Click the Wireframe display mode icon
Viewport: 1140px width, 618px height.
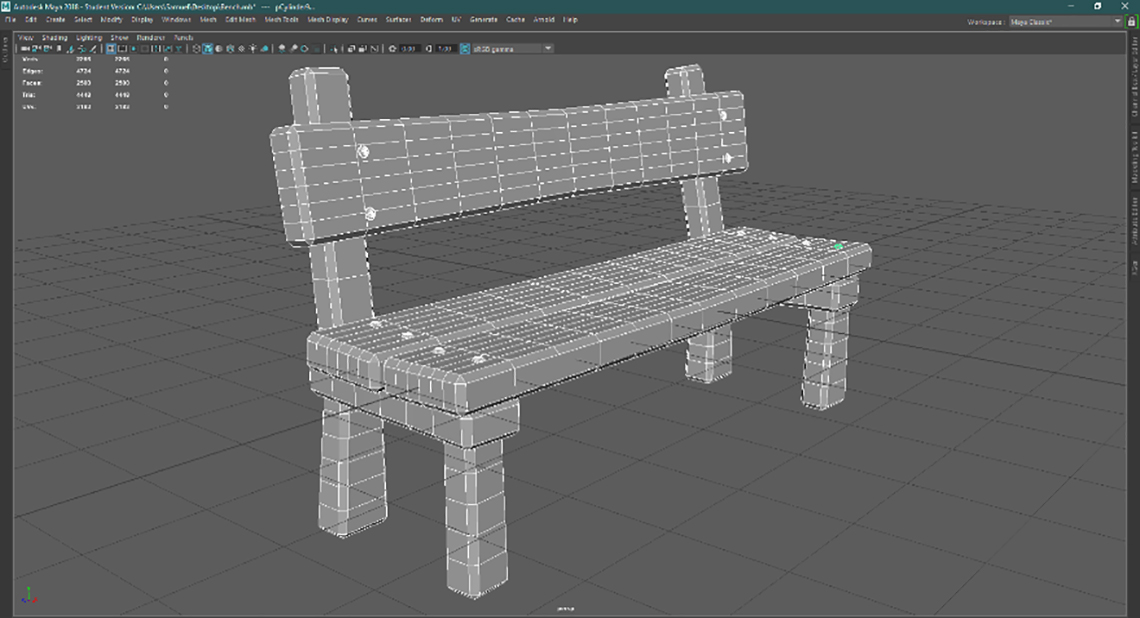(196, 48)
